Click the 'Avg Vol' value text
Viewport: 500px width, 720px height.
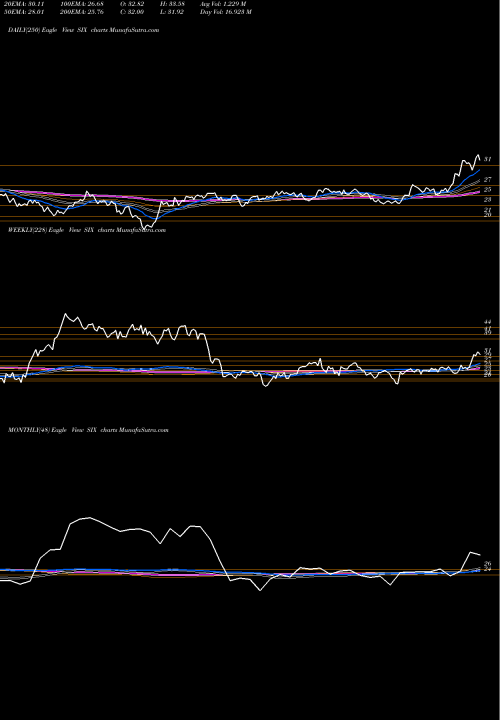223,4
